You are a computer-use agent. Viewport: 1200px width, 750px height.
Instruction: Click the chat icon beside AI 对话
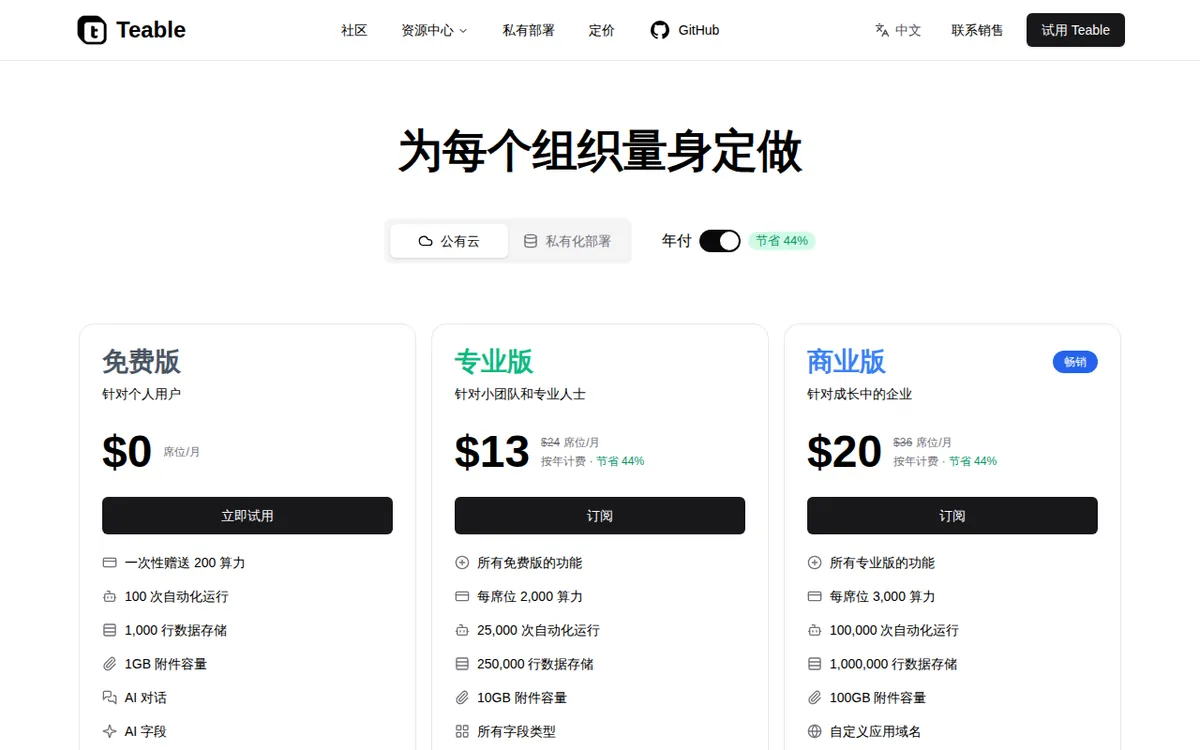[110, 698]
